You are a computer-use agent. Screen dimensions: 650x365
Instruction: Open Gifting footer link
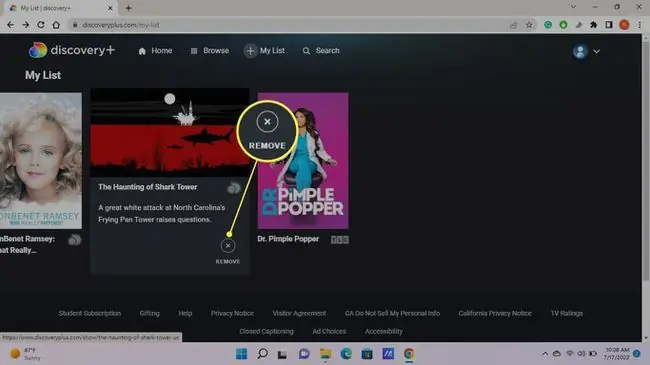pos(149,313)
